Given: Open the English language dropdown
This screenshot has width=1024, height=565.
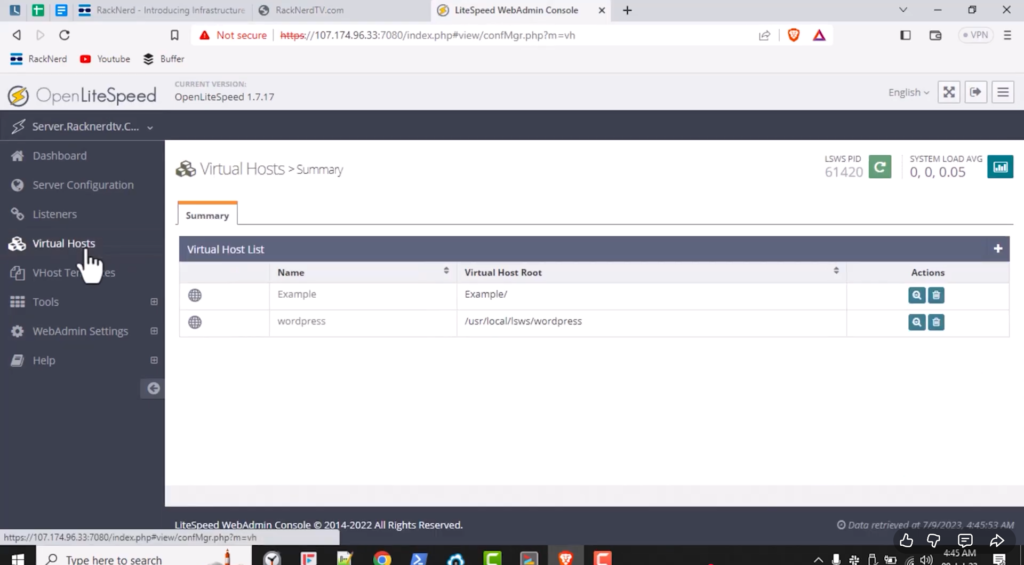Looking at the screenshot, I should click(908, 92).
